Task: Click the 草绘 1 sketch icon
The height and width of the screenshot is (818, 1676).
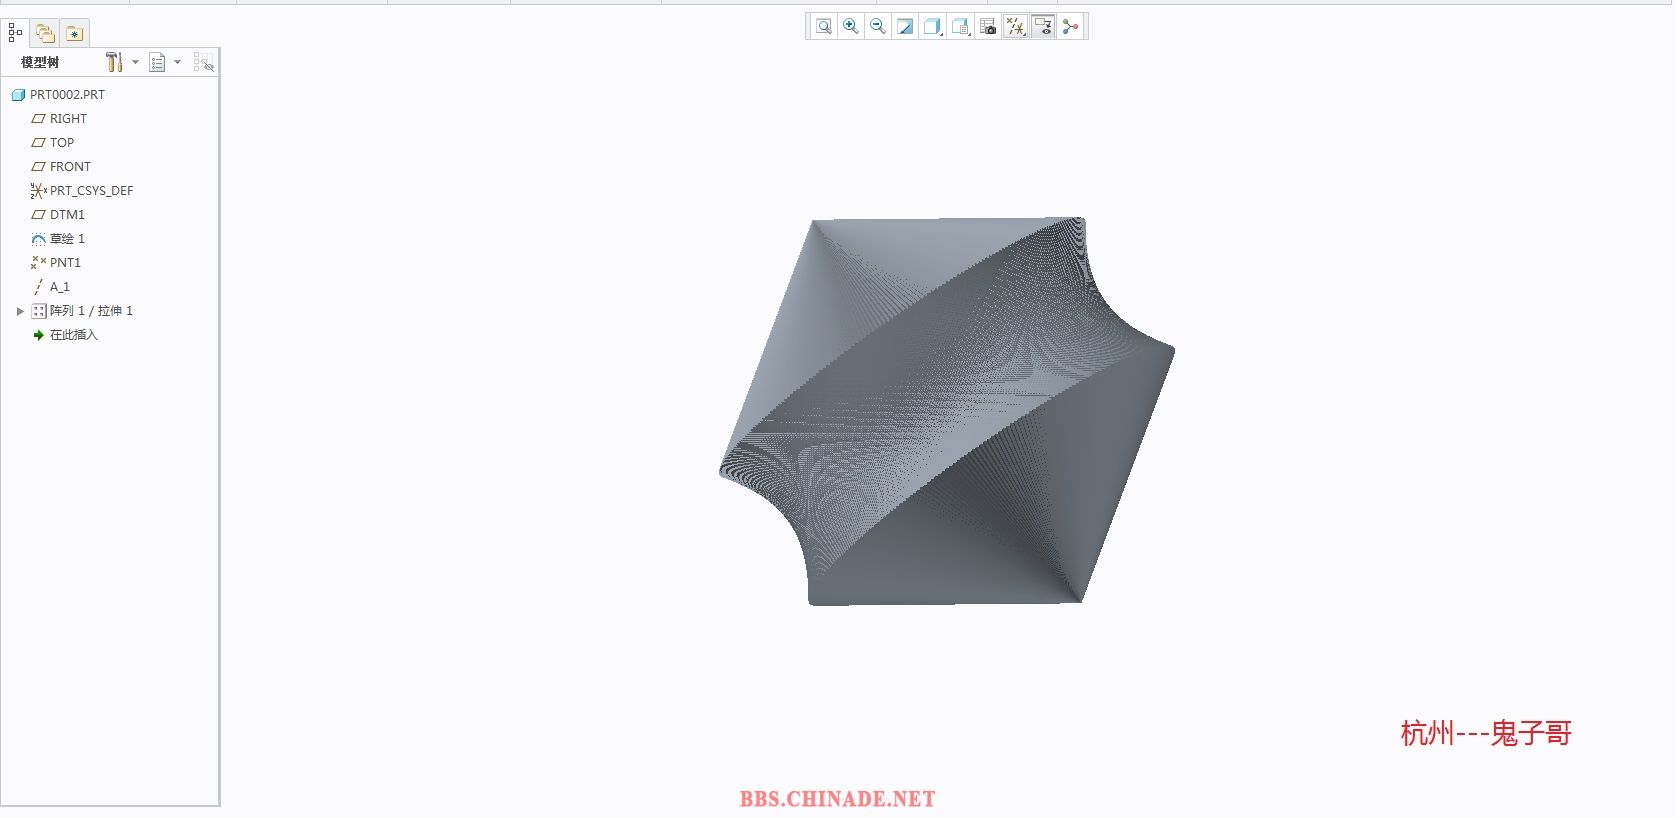Action: (38, 239)
